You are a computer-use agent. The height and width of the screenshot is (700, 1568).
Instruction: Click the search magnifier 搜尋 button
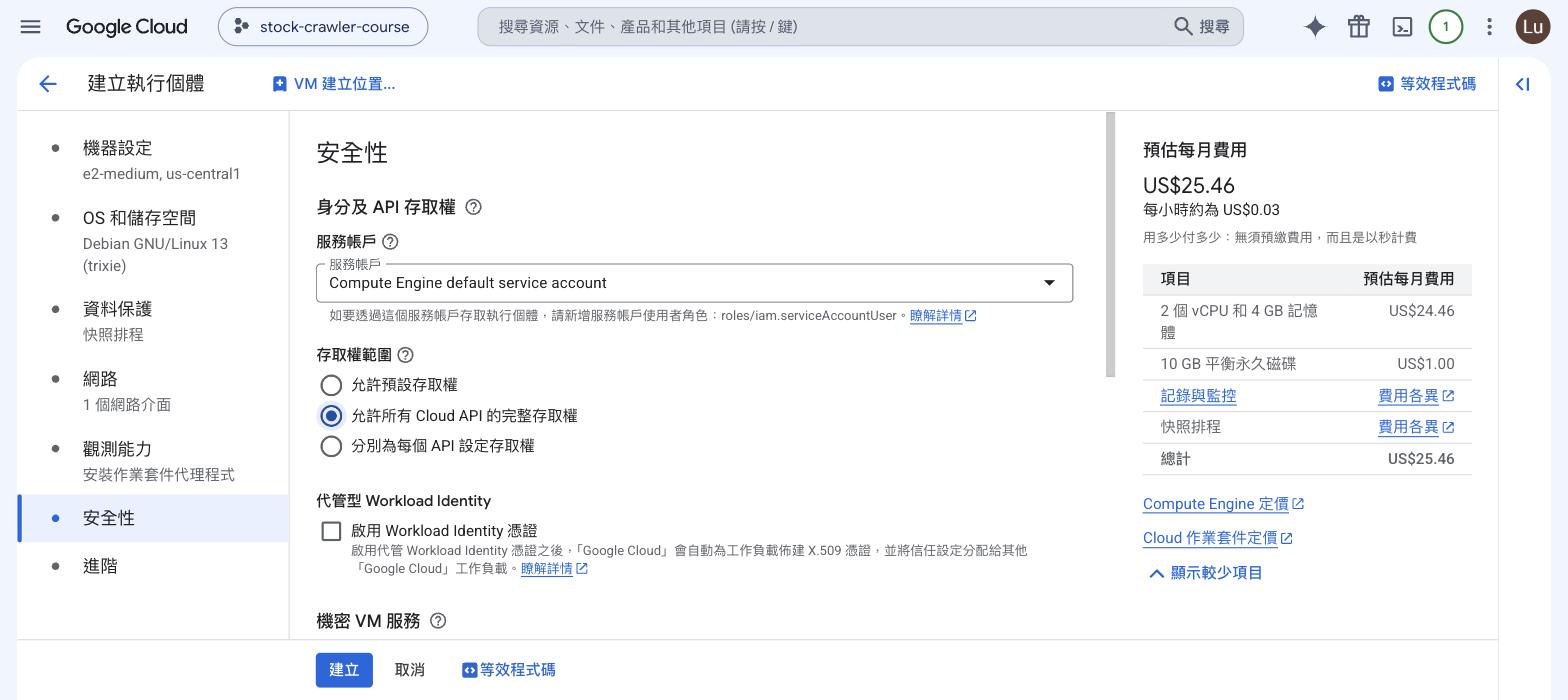(x=1202, y=27)
